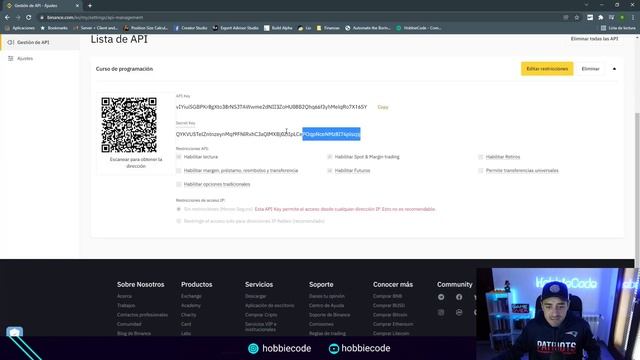
Task: Select the Gestión de API - Ajustes tab
Action: click(x=40, y=6)
